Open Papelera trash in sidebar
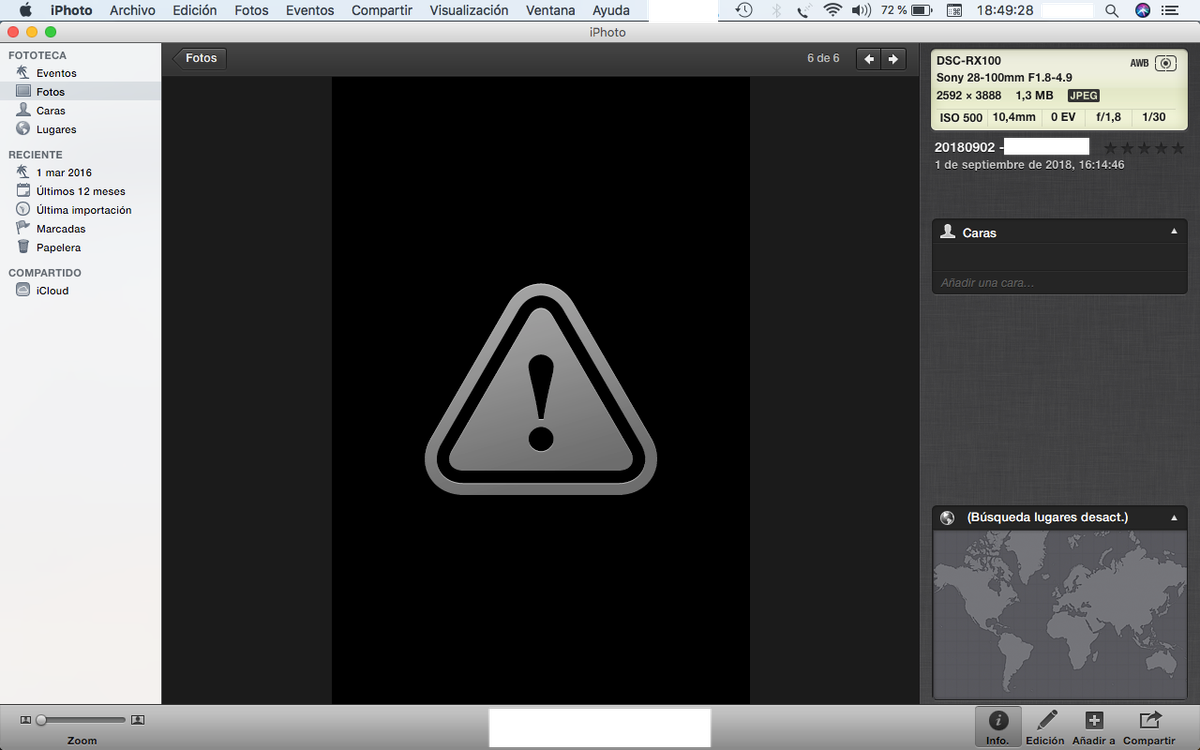The image size is (1200, 750). [58, 248]
